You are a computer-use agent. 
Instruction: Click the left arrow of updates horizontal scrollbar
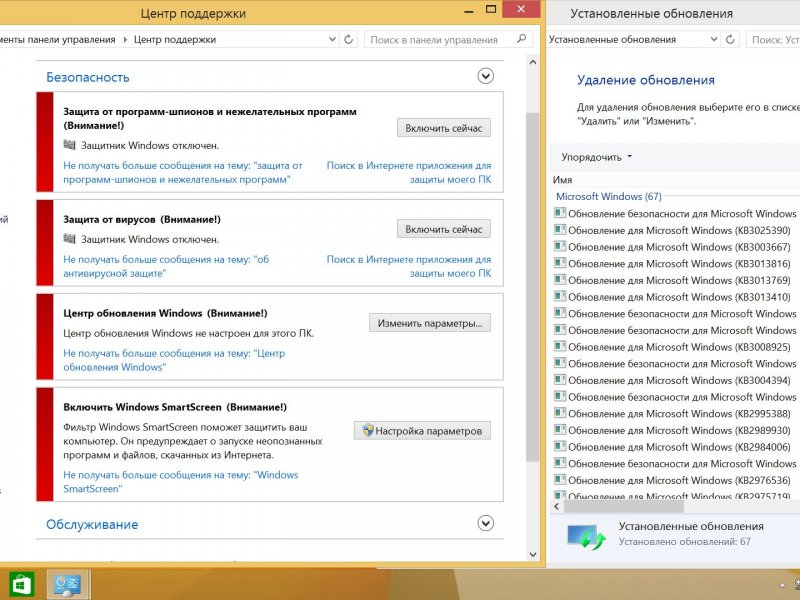pyautogui.click(x=557, y=507)
